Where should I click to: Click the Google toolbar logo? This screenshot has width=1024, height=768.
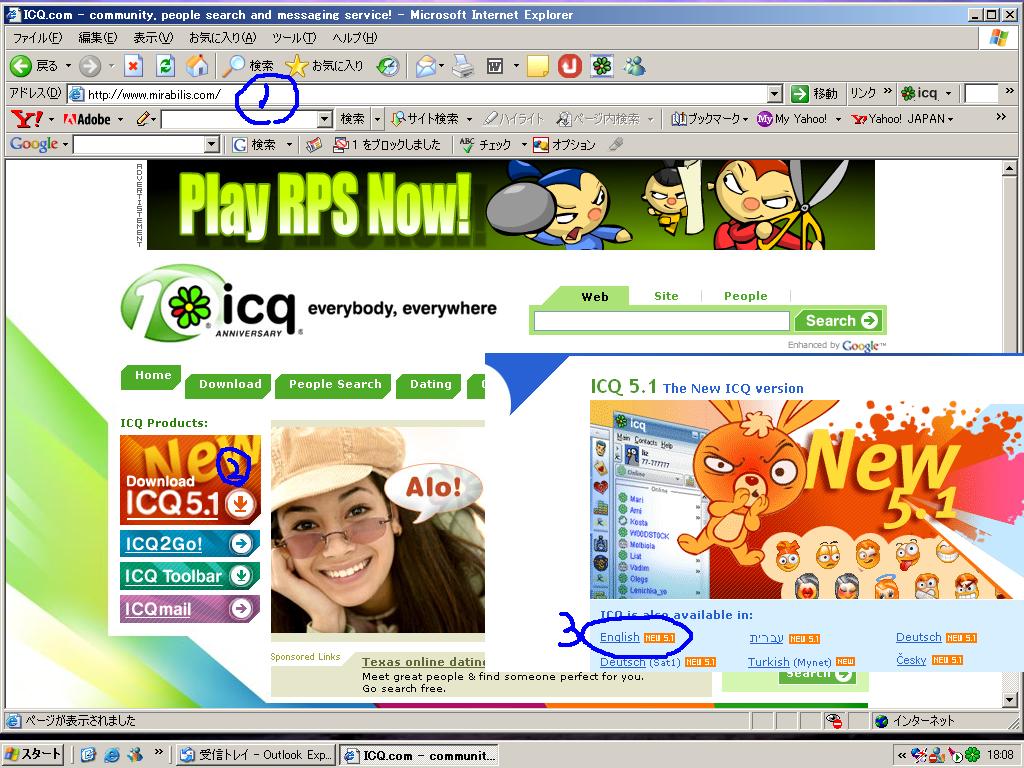coord(34,144)
